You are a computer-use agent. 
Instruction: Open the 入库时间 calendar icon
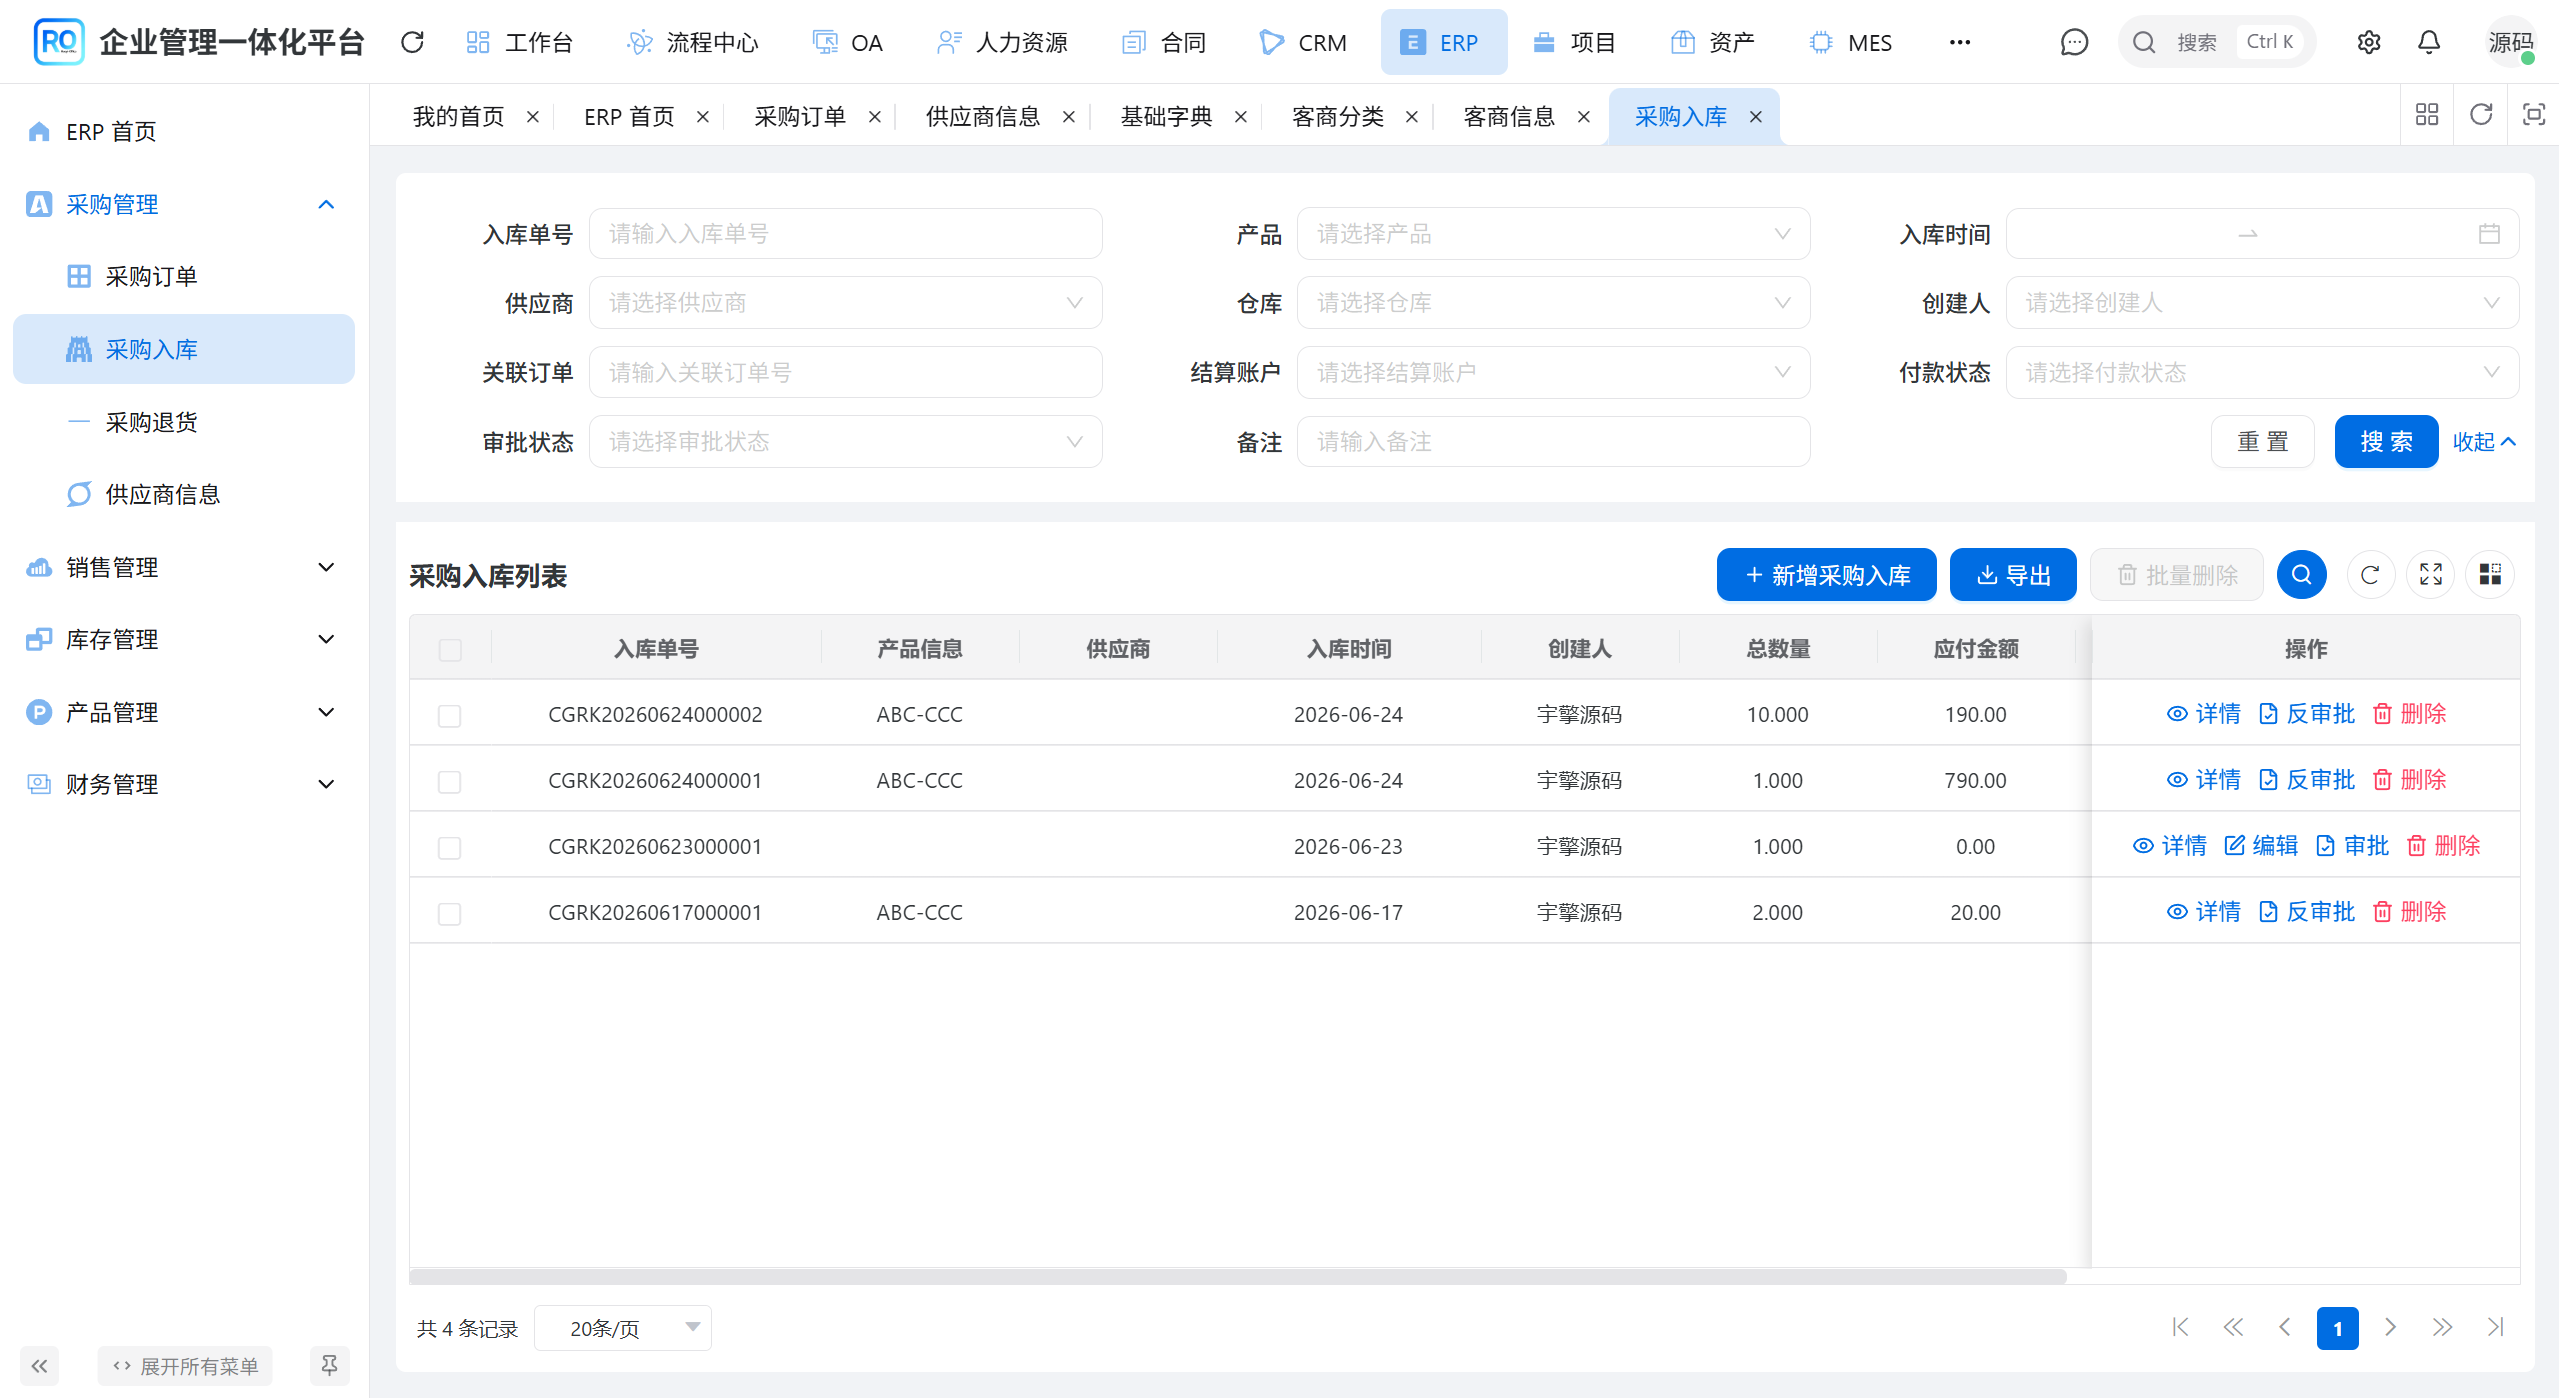[x=2489, y=234]
